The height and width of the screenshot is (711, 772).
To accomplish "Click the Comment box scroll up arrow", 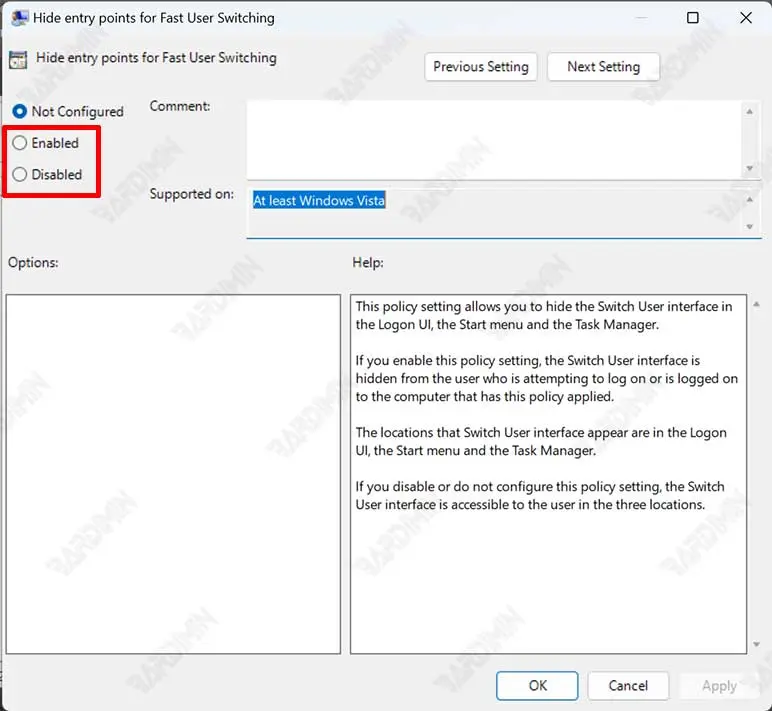I will coord(749,112).
